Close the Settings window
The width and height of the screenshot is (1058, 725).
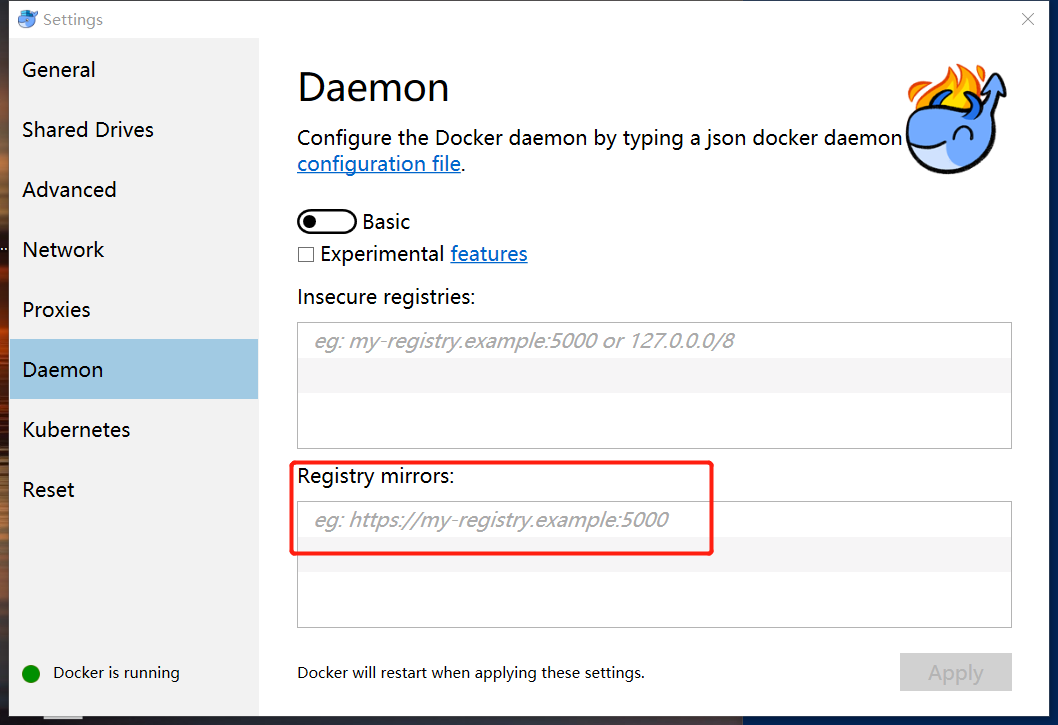click(x=1027, y=19)
